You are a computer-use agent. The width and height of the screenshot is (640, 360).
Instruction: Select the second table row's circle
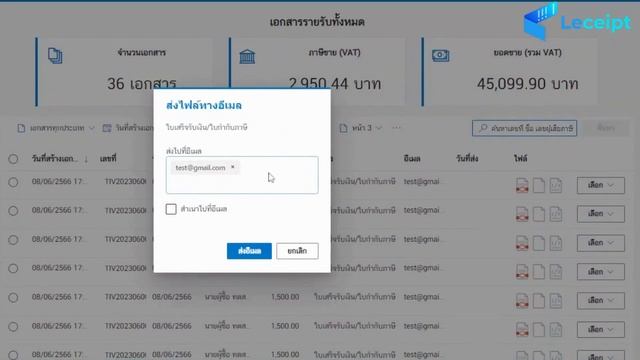pos(13,211)
